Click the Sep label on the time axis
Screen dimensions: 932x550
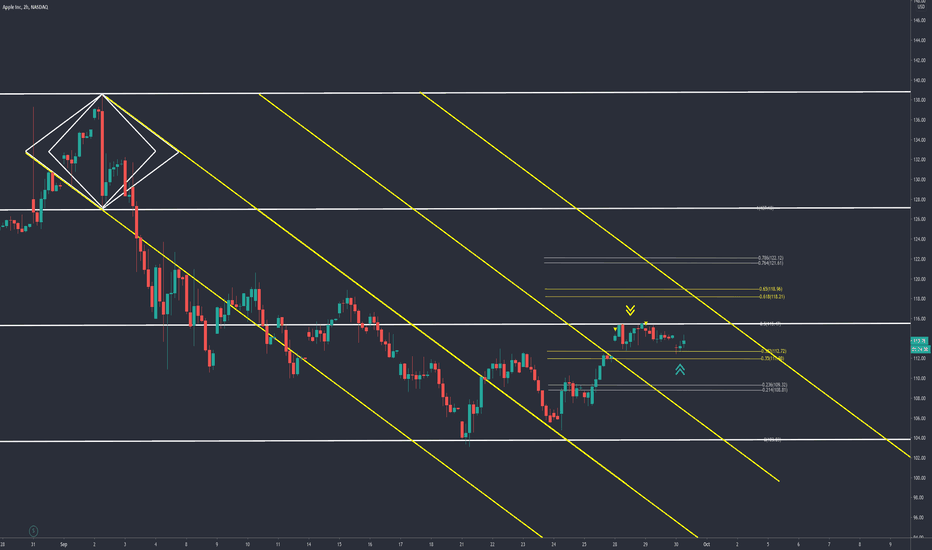click(x=64, y=544)
